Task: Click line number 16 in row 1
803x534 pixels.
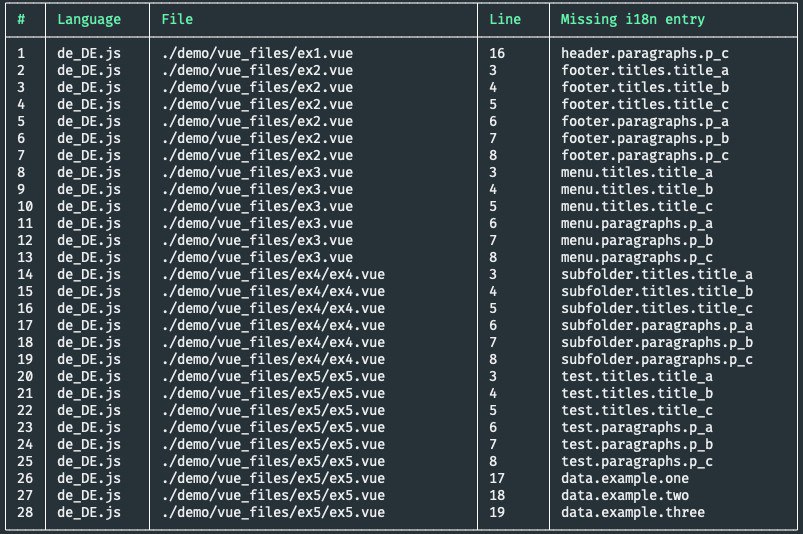Action: tap(497, 53)
